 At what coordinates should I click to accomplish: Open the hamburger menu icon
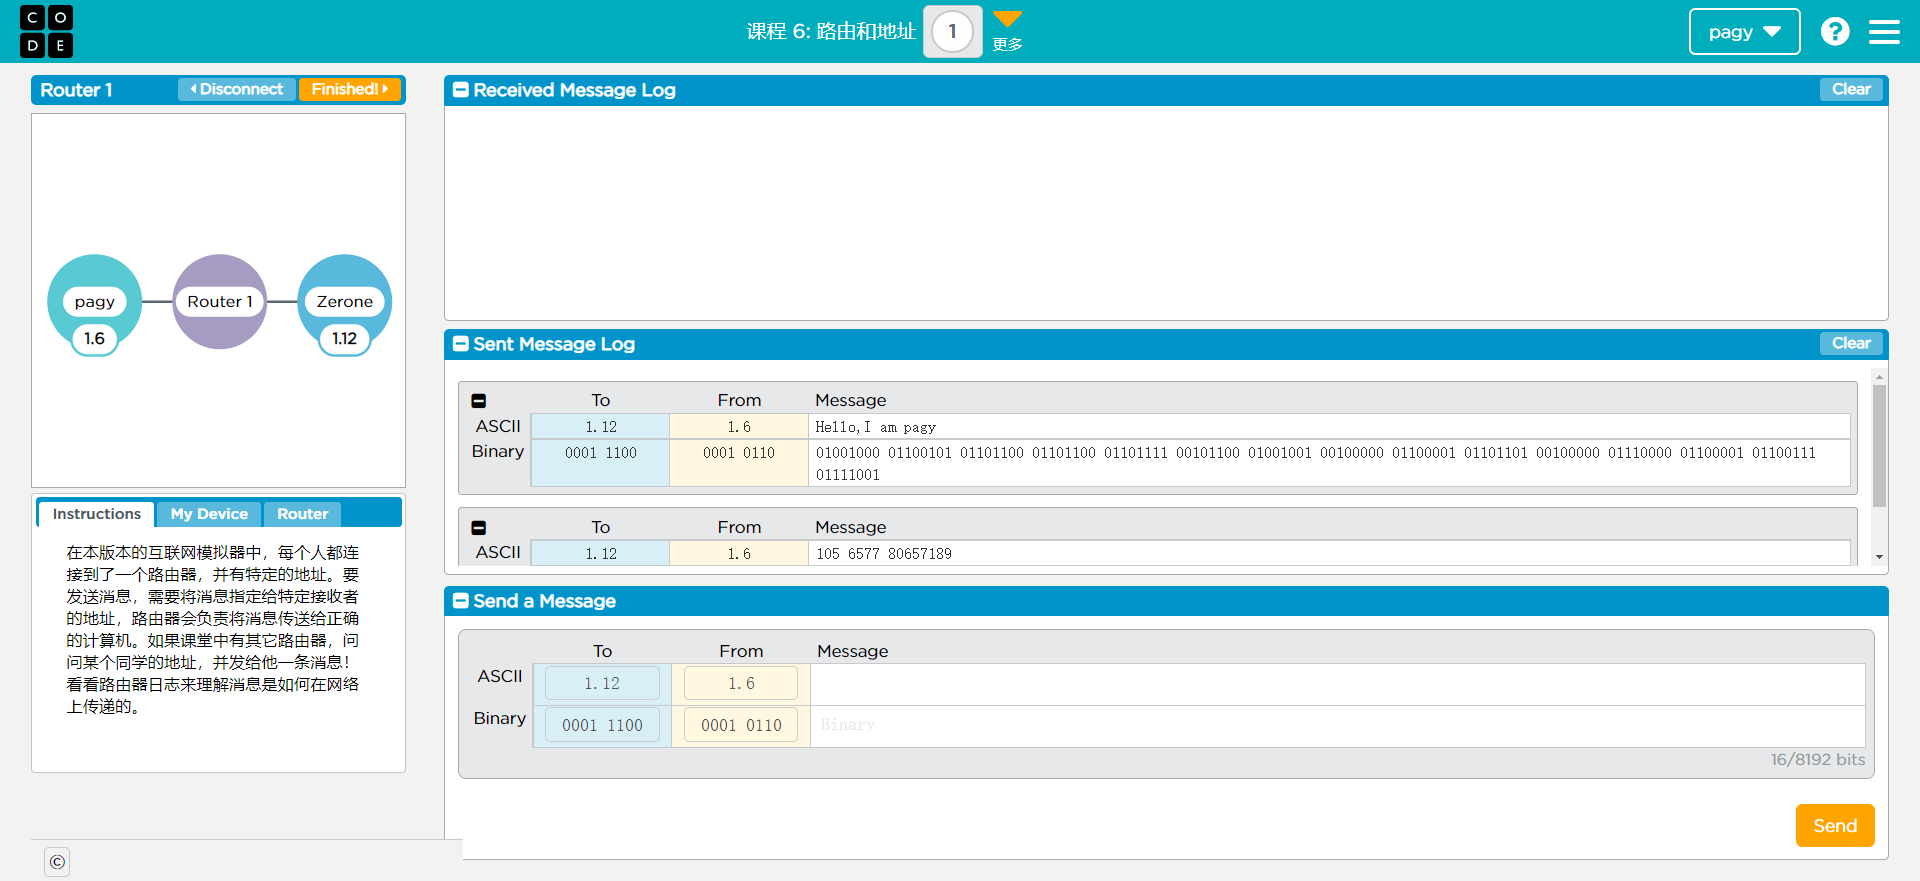point(1884,32)
